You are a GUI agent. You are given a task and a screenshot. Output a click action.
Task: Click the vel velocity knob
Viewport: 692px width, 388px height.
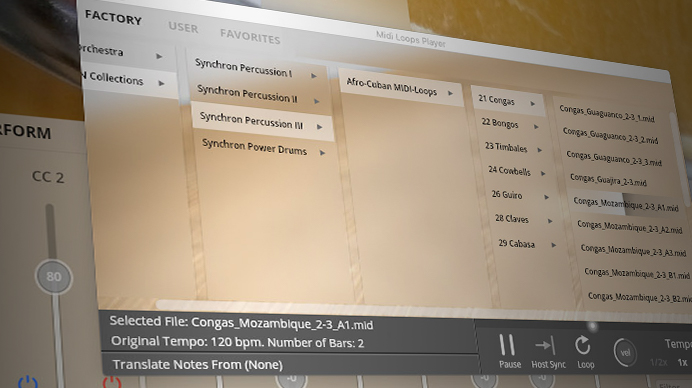[625, 353]
